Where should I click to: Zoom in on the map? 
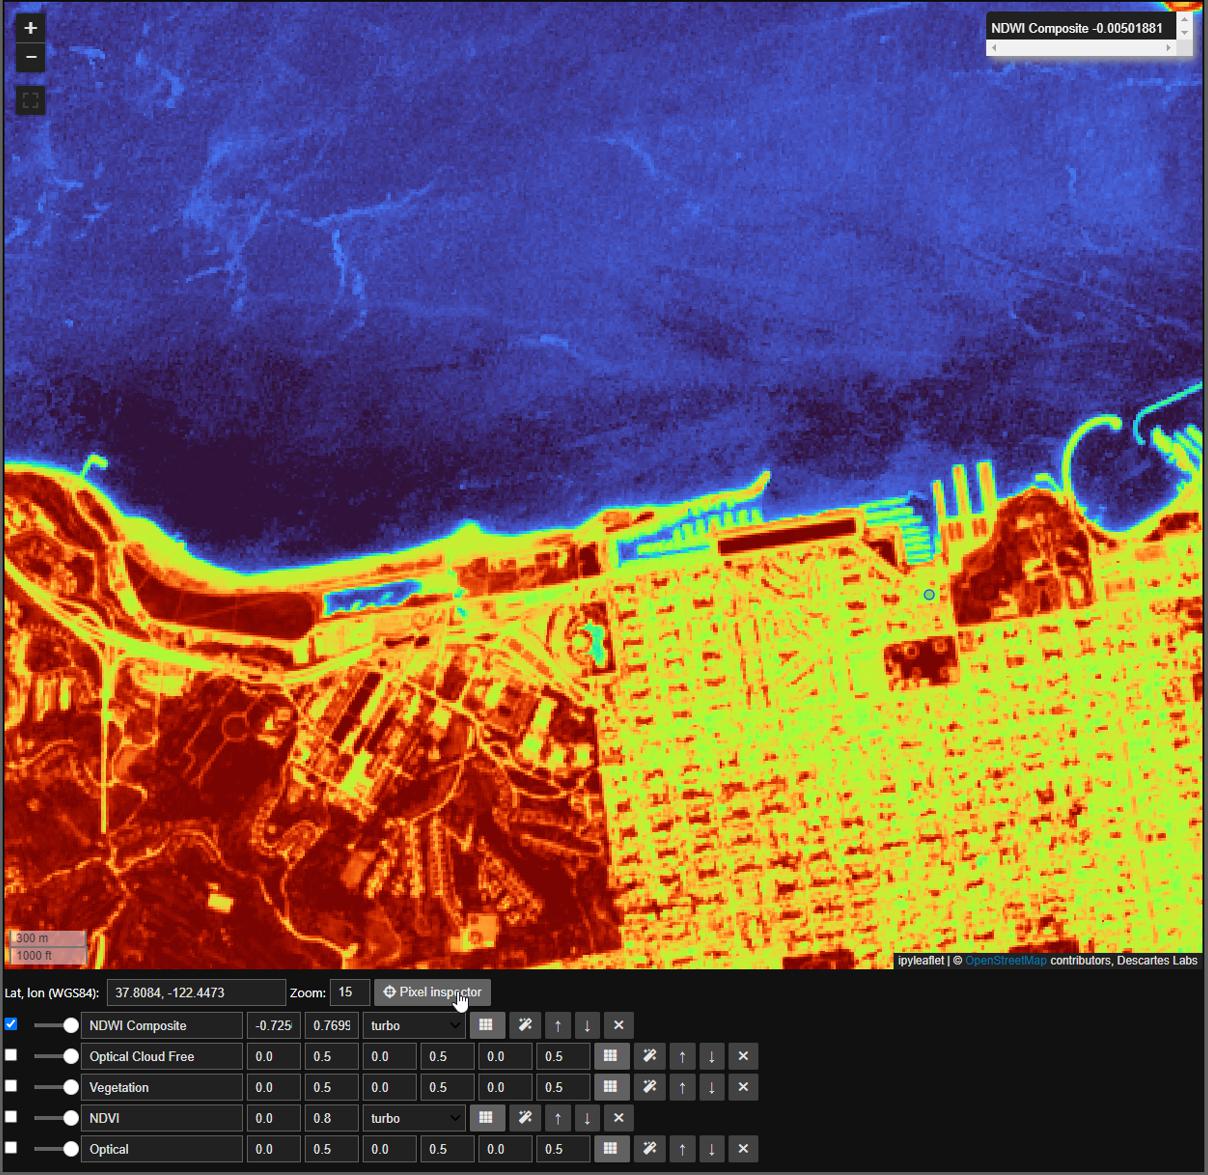tap(30, 28)
